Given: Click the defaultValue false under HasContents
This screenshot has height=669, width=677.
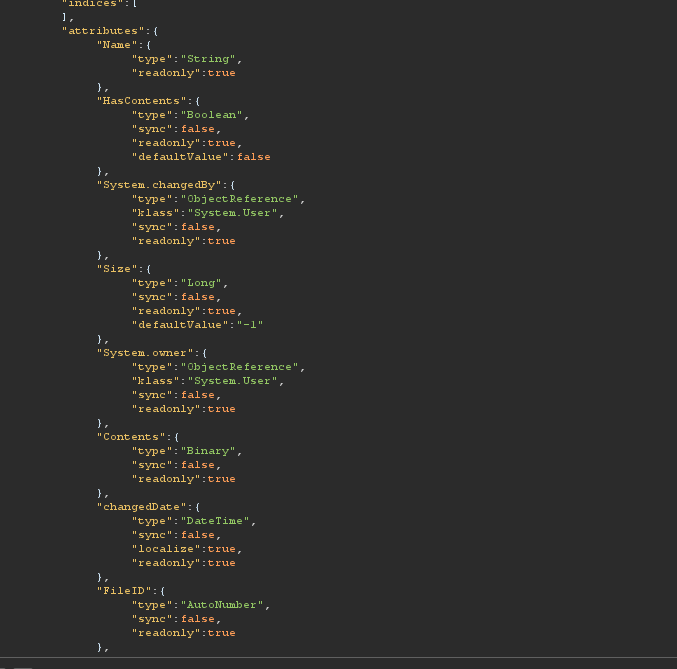Looking at the screenshot, I should point(253,157).
